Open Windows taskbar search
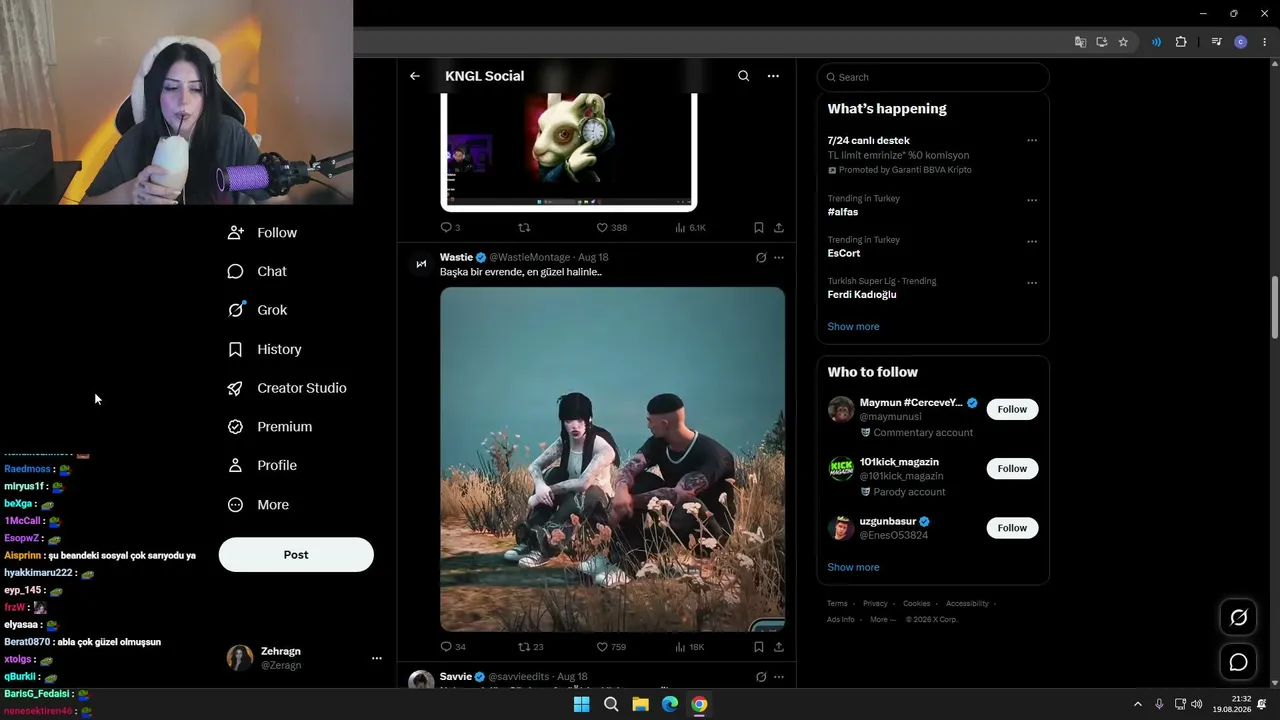Screen dimensions: 1280x720 (x=611, y=705)
